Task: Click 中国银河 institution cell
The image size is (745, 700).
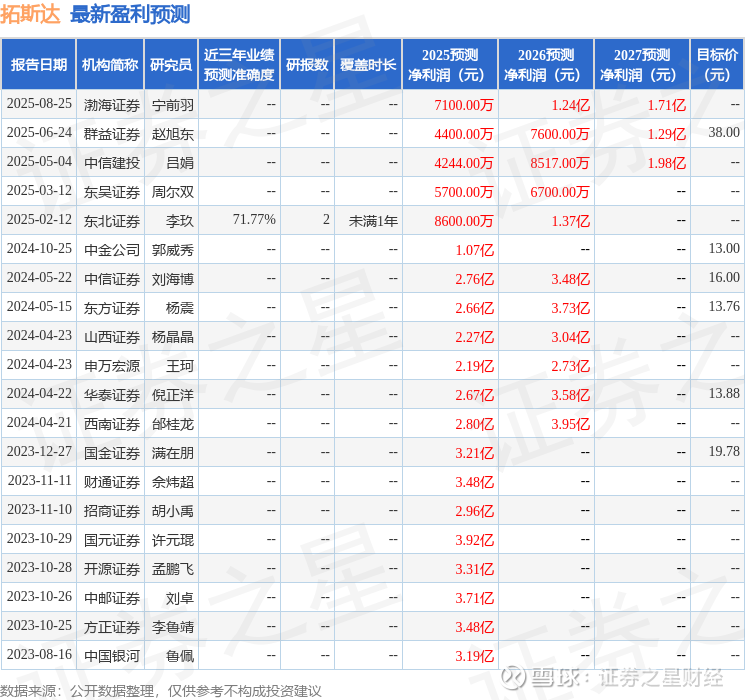Action: click(112, 656)
